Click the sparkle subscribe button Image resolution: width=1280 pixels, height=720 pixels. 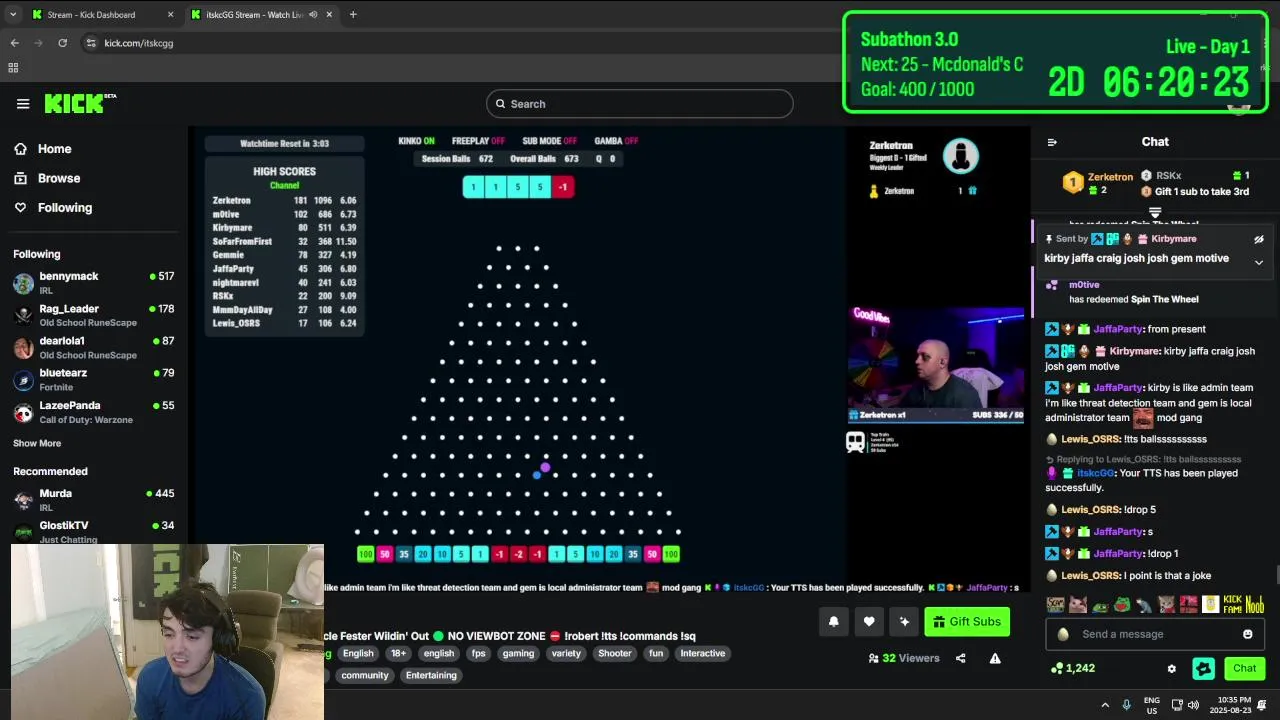pyautogui.click(x=904, y=622)
